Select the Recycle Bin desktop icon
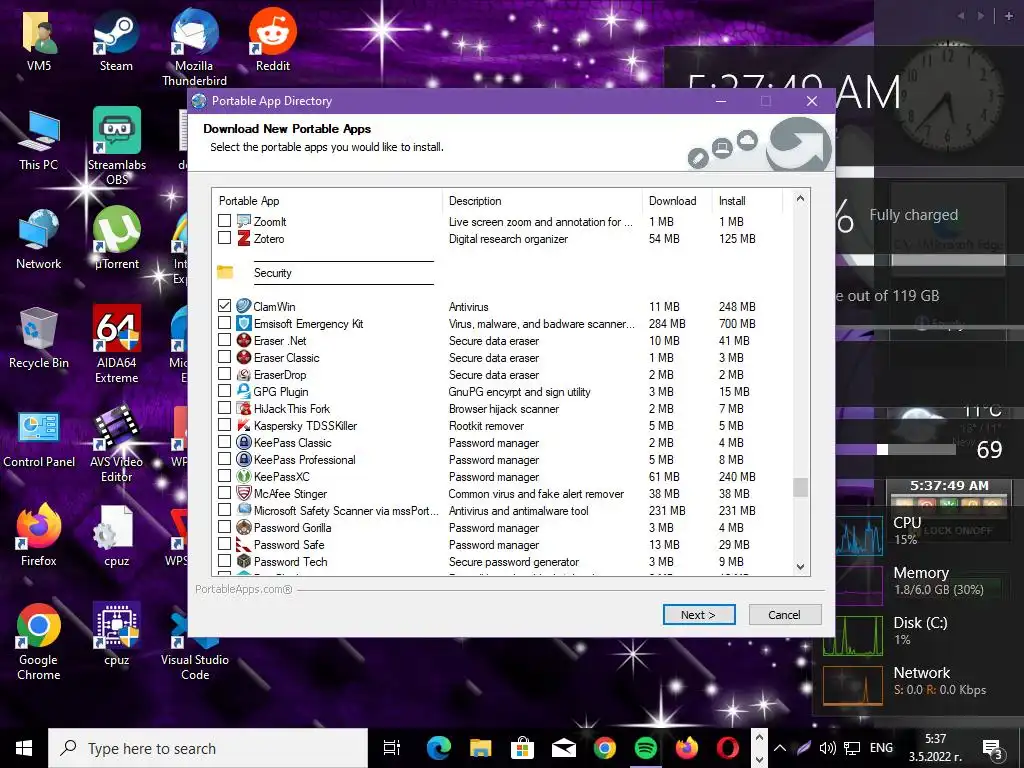 click(39, 338)
